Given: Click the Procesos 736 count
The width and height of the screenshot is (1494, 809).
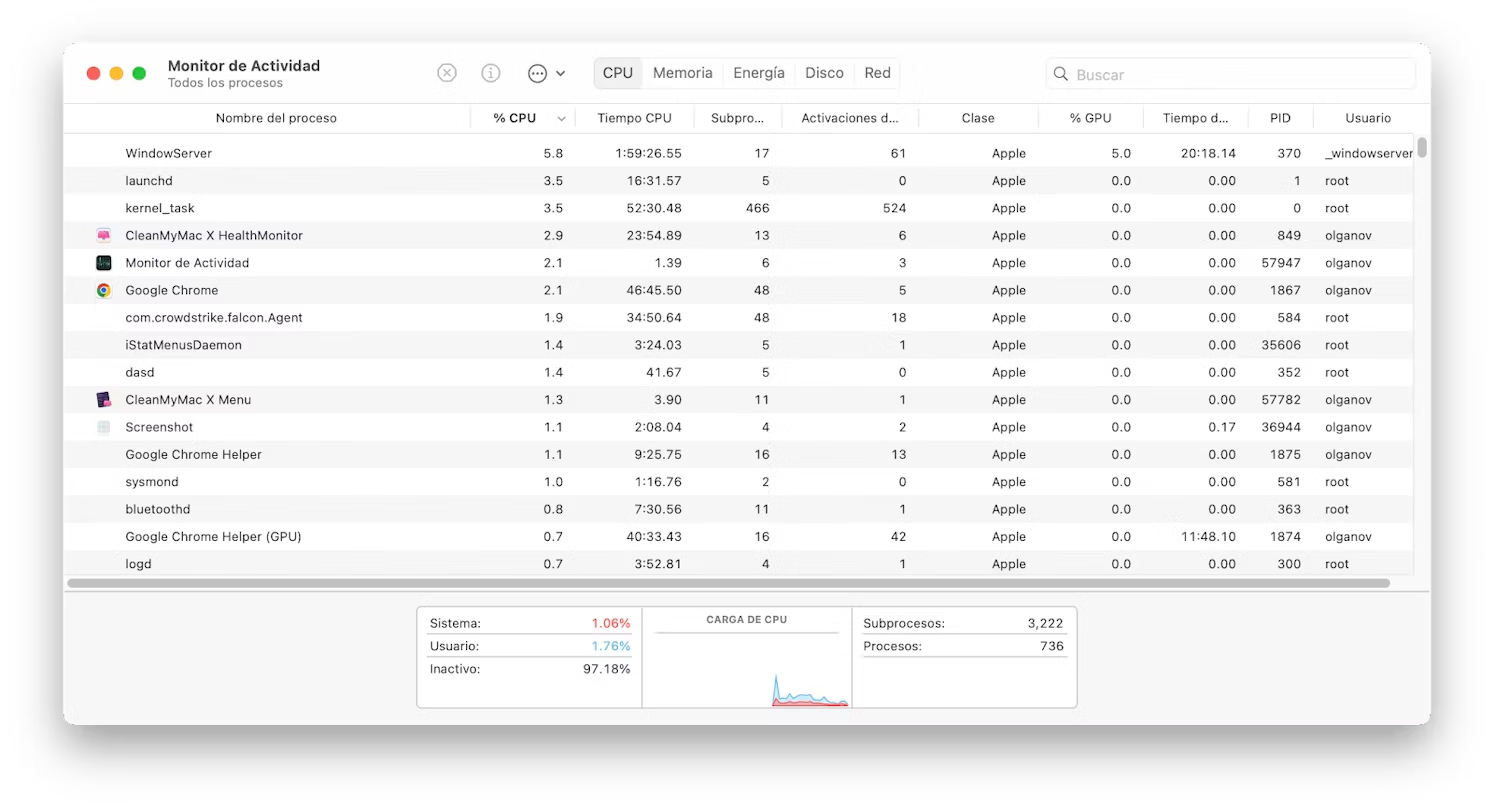Looking at the screenshot, I should click(x=1052, y=646).
